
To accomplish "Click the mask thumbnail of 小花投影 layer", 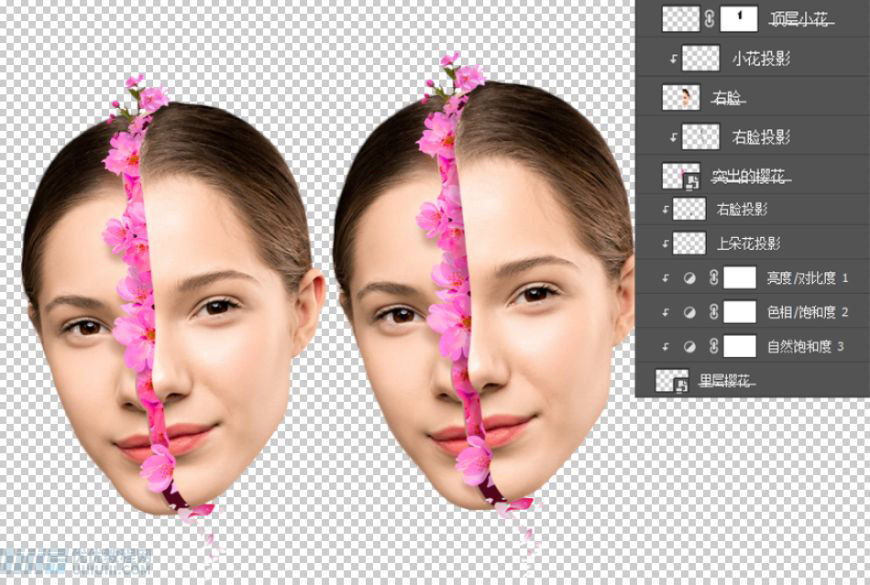I will click(700, 60).
